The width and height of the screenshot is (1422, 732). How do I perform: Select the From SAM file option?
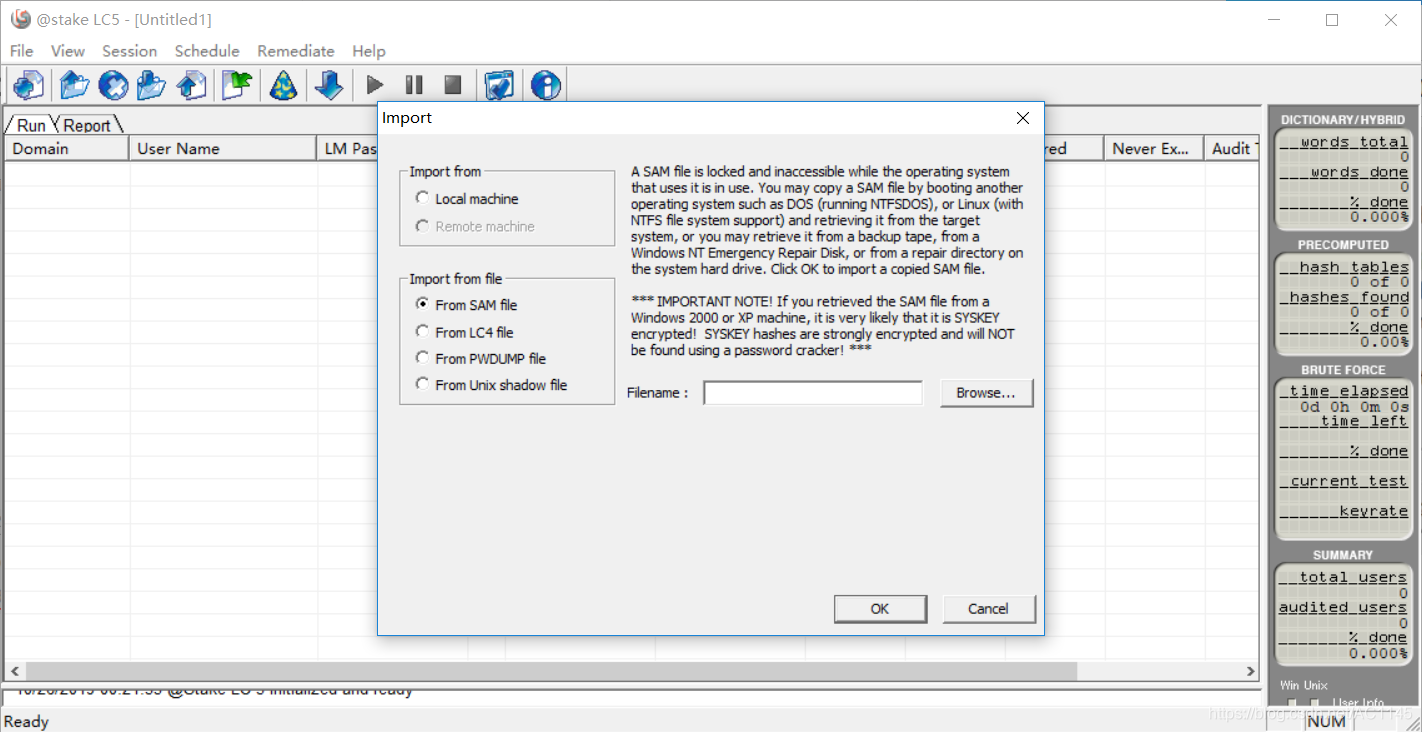422,304
